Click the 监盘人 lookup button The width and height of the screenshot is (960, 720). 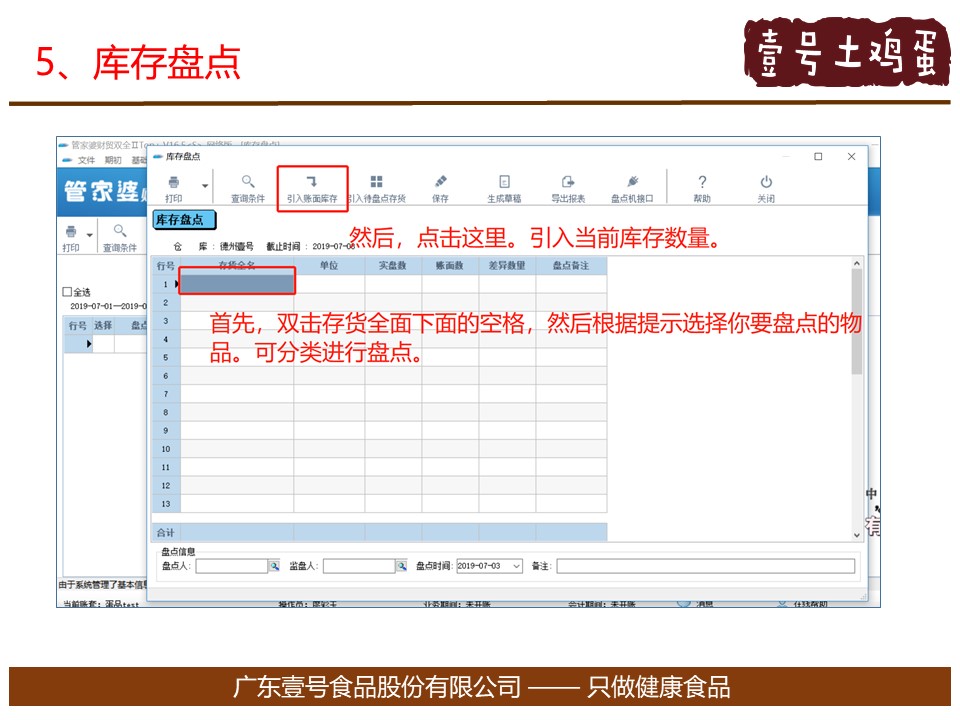click(x=402, y=566)
